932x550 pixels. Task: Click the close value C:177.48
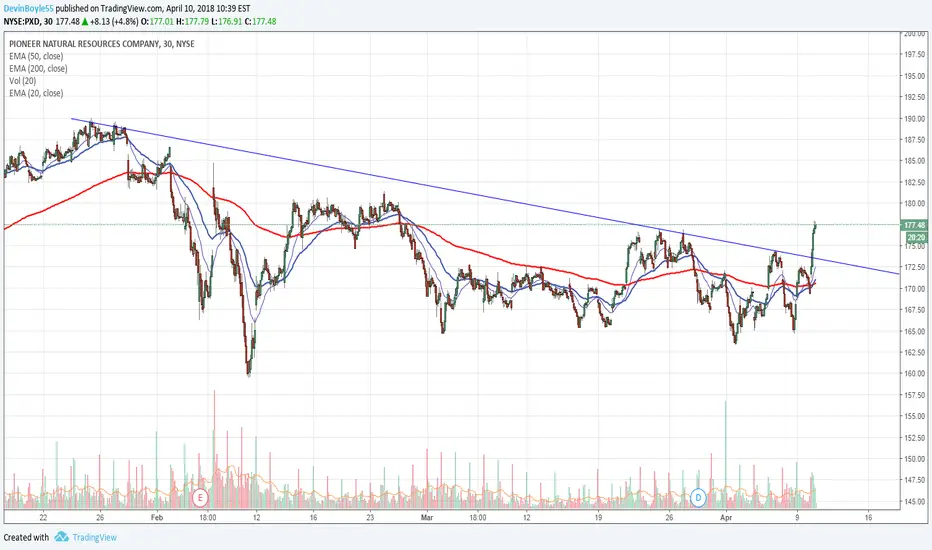coord(260,21)
